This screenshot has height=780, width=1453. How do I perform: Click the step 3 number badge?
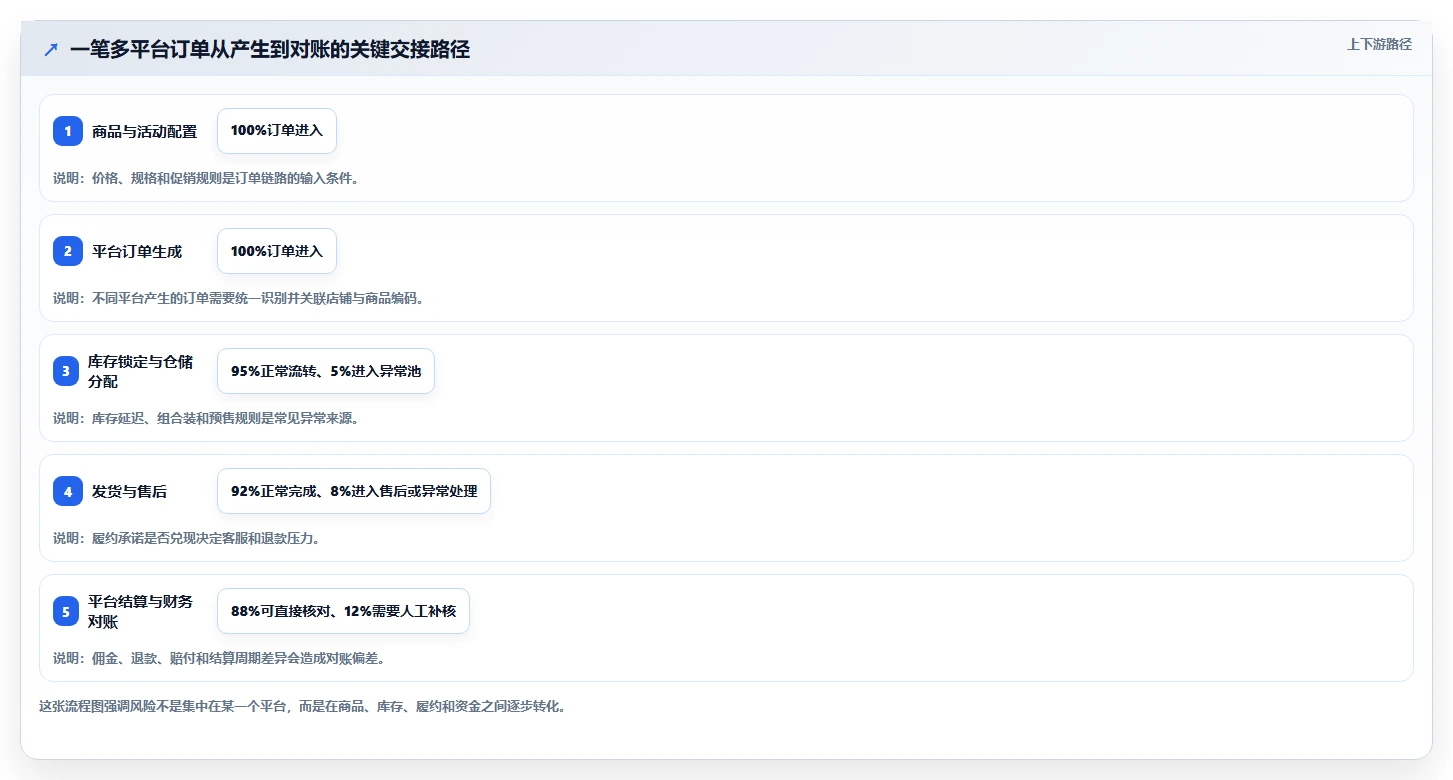[68, 371]
